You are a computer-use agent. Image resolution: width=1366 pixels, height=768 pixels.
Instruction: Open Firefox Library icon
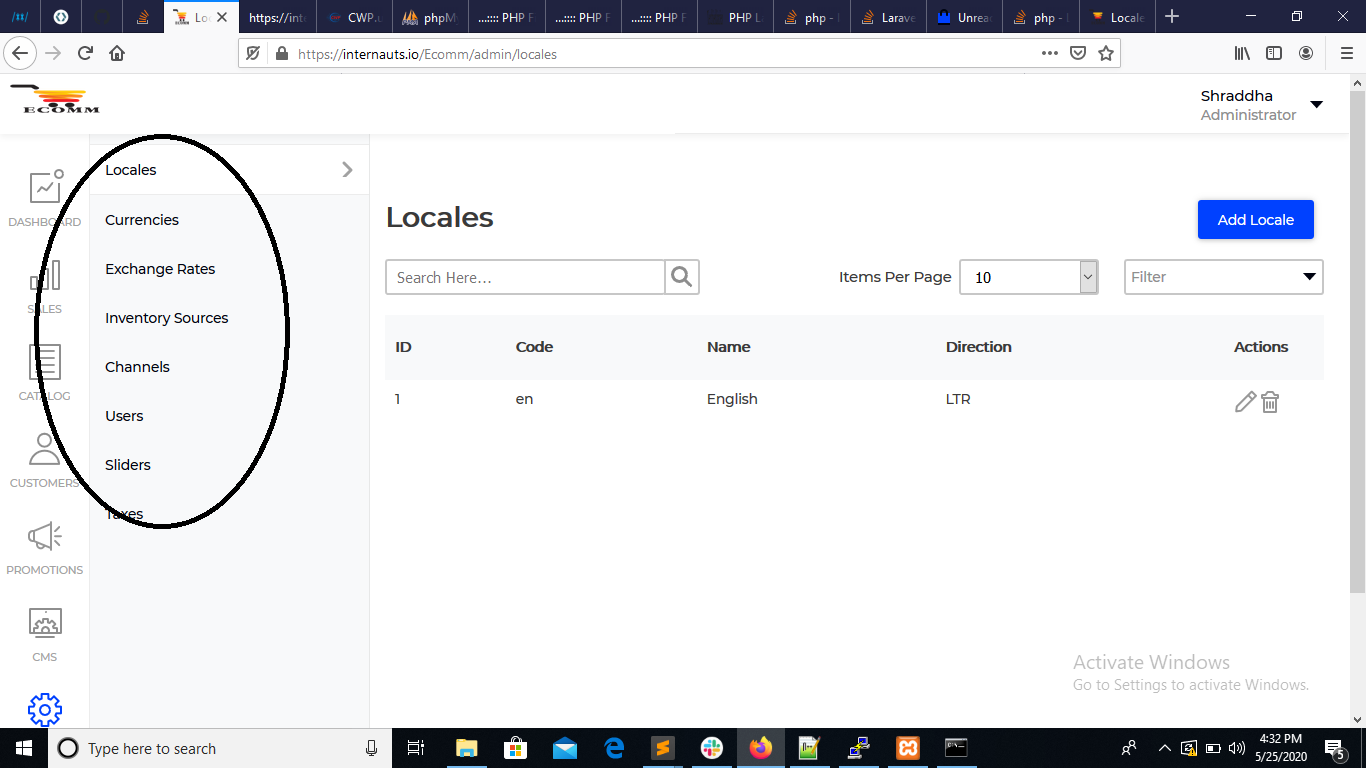[x=1242, y=53]
